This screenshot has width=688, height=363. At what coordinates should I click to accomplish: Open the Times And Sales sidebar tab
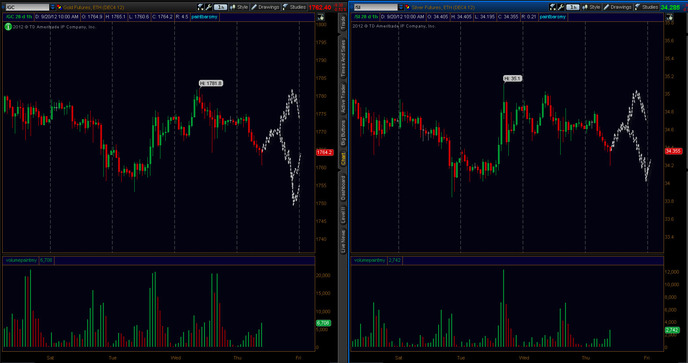tap(343, 58)
